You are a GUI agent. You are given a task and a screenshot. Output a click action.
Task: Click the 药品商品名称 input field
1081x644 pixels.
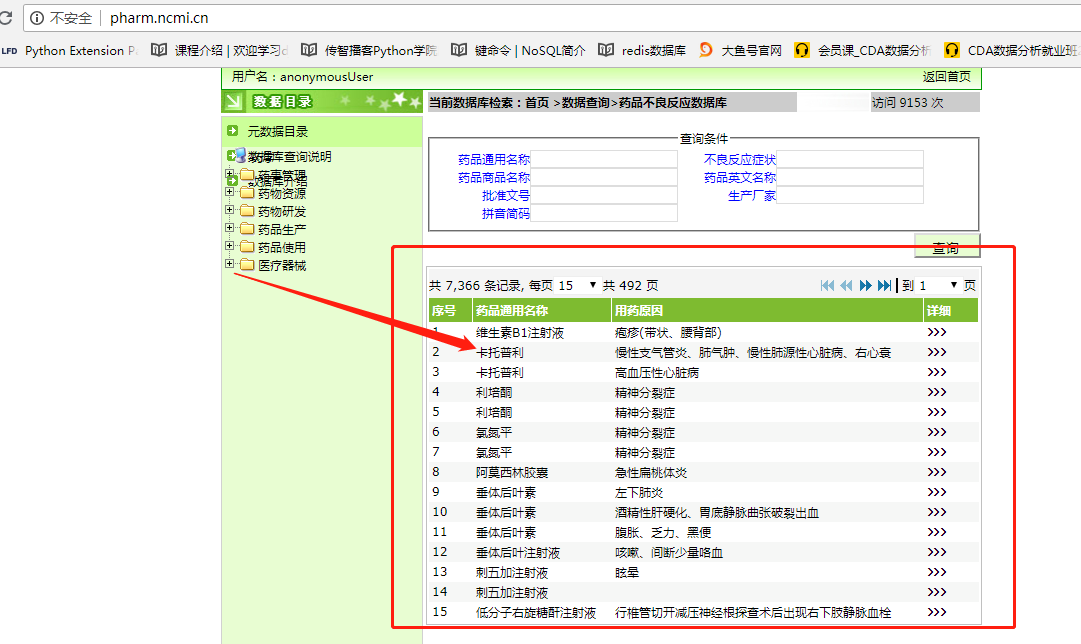pos(604,177)
